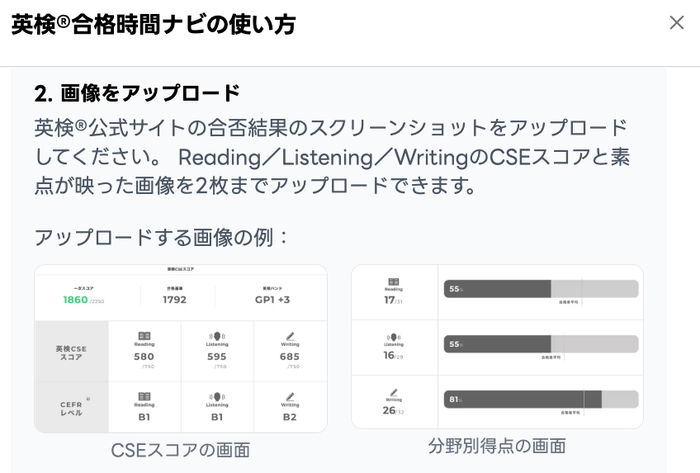Image resolution: width=700 pixels, height=473 pixels.
Task: Click the 分野別得点の画面 caption
Action: [x=497, y=446]
